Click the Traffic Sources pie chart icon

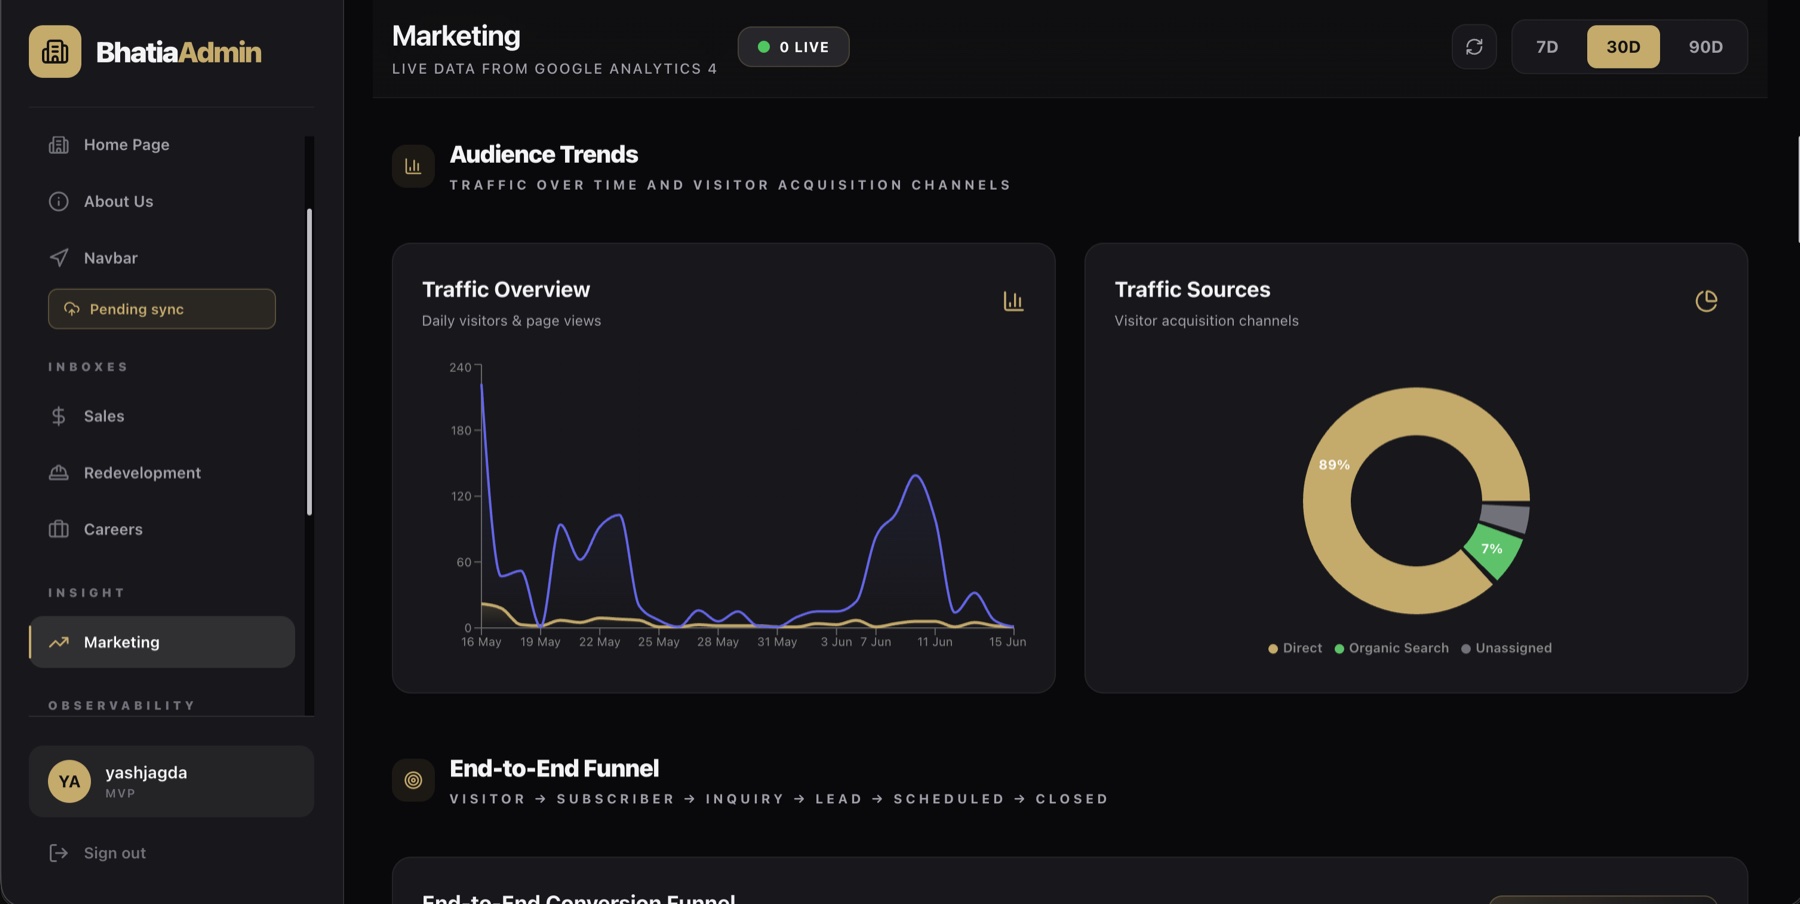[x=1706, y=301]
